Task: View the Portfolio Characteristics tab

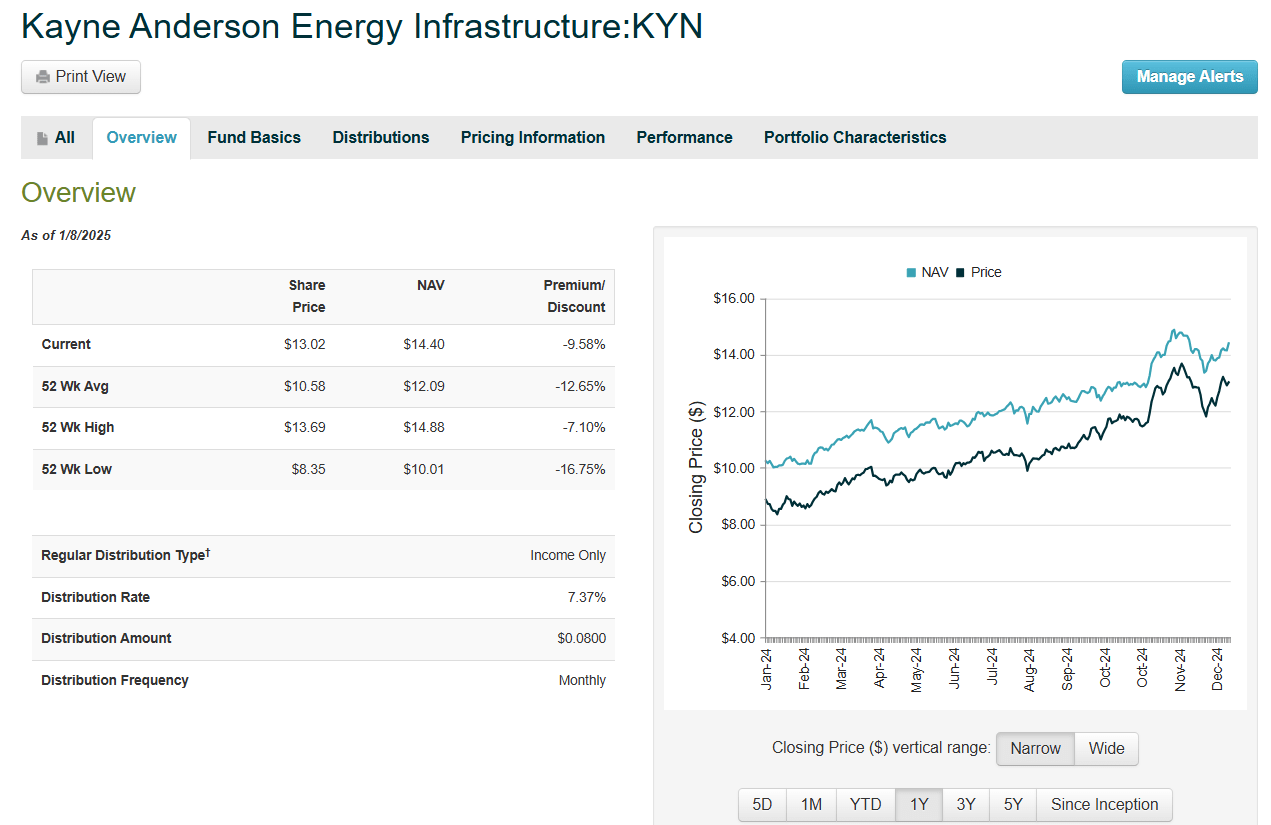Action: click(x=853, y=137)
